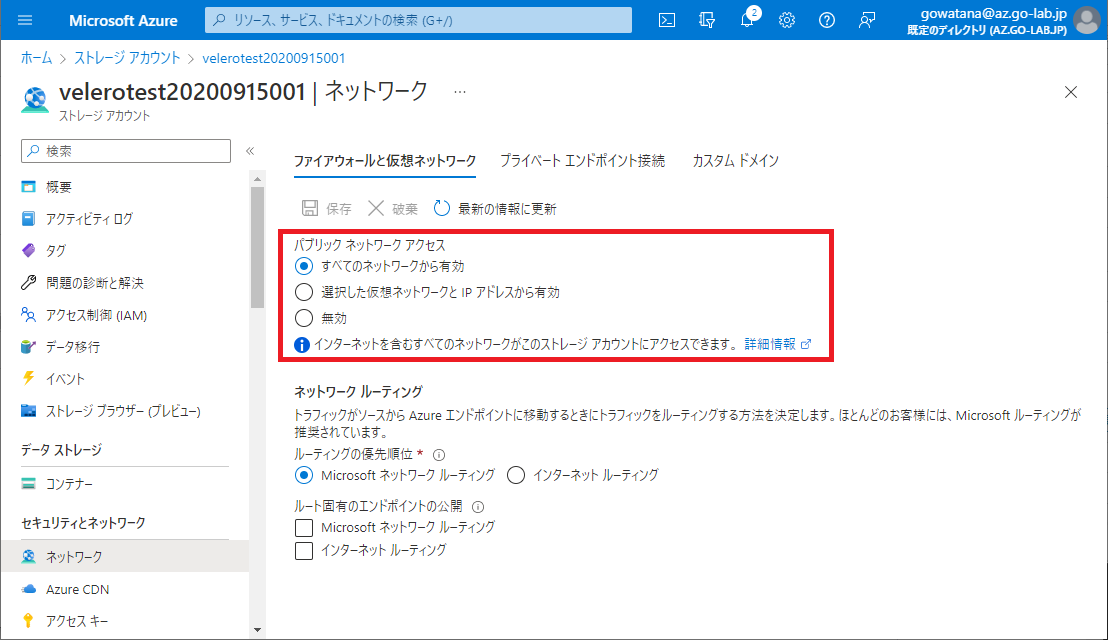This screenshot has width=1108, height=640.
Task: Open feedback icon in top bar
Action: point(866,20)
